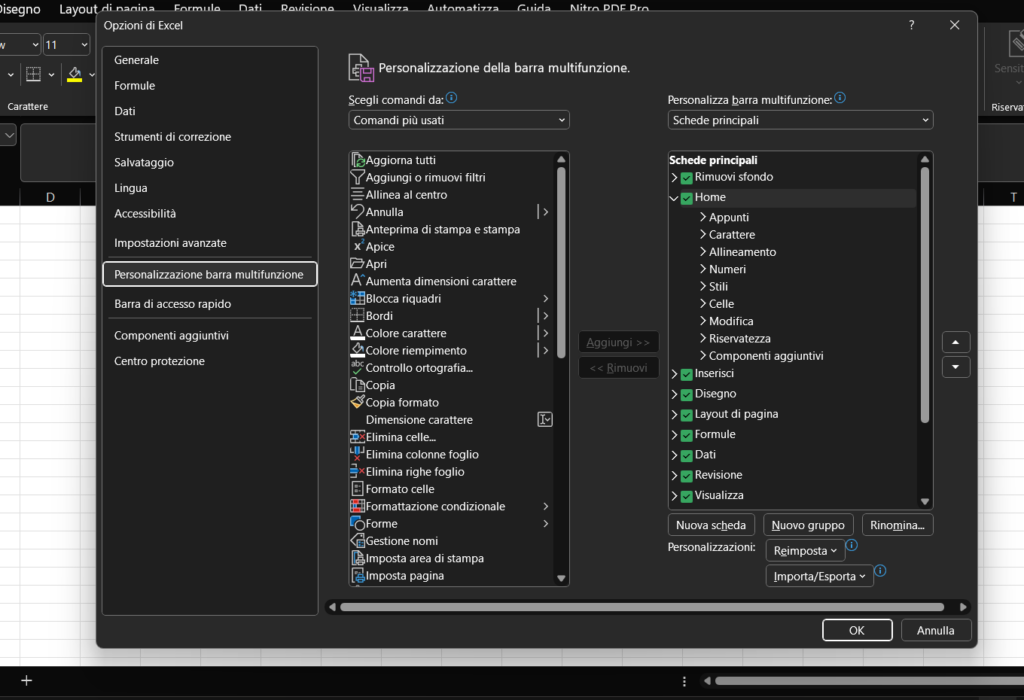Viewport: 1024px width, 700px height.
Task: Expand the Carattere group in Home
Action: [x=703, y=235]
